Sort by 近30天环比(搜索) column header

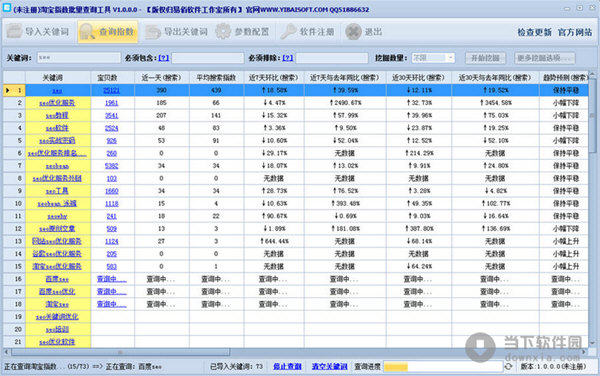(x=419, y=77)
